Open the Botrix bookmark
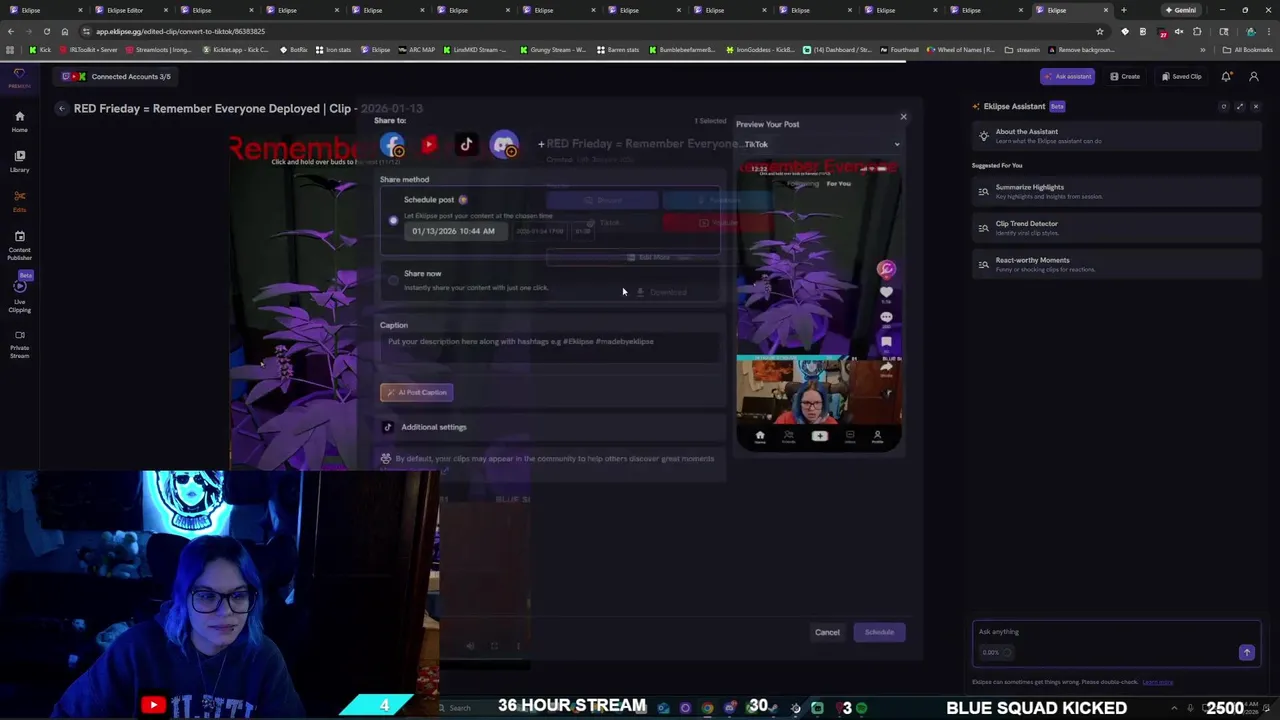 click(x=294, y=49)
